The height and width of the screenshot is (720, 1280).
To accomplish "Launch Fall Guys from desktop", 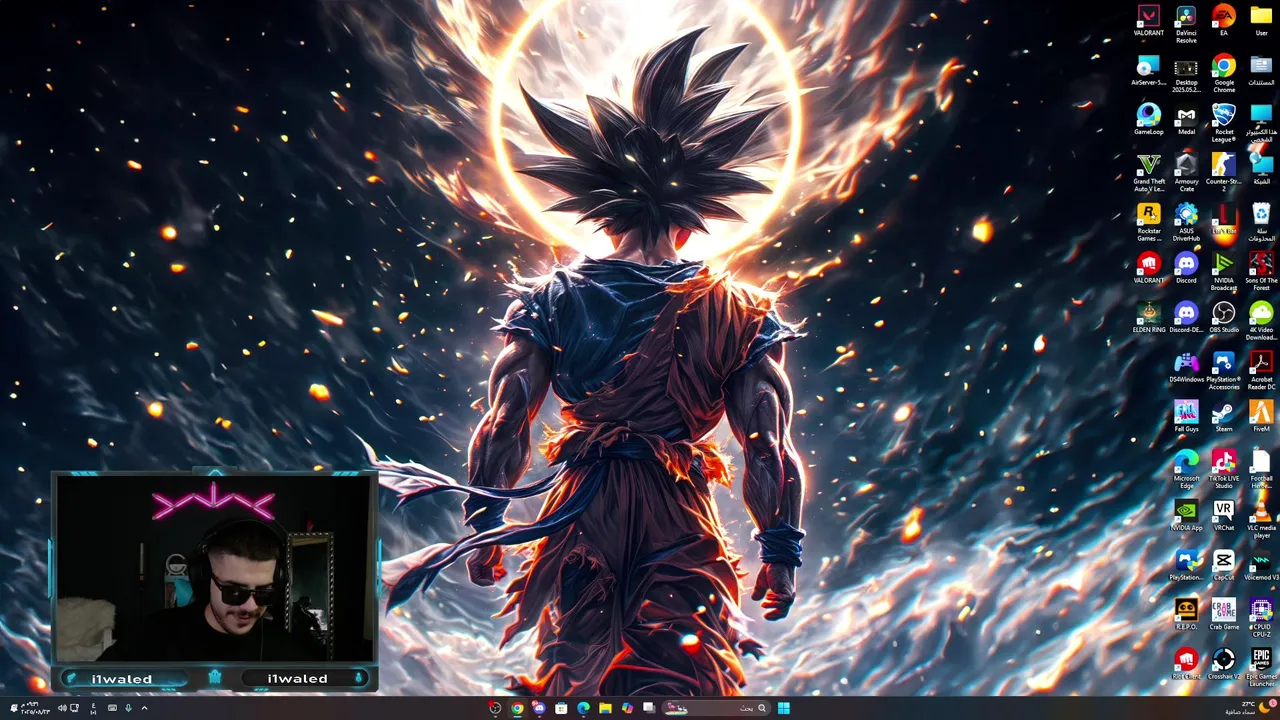I will coord(1186,417).
